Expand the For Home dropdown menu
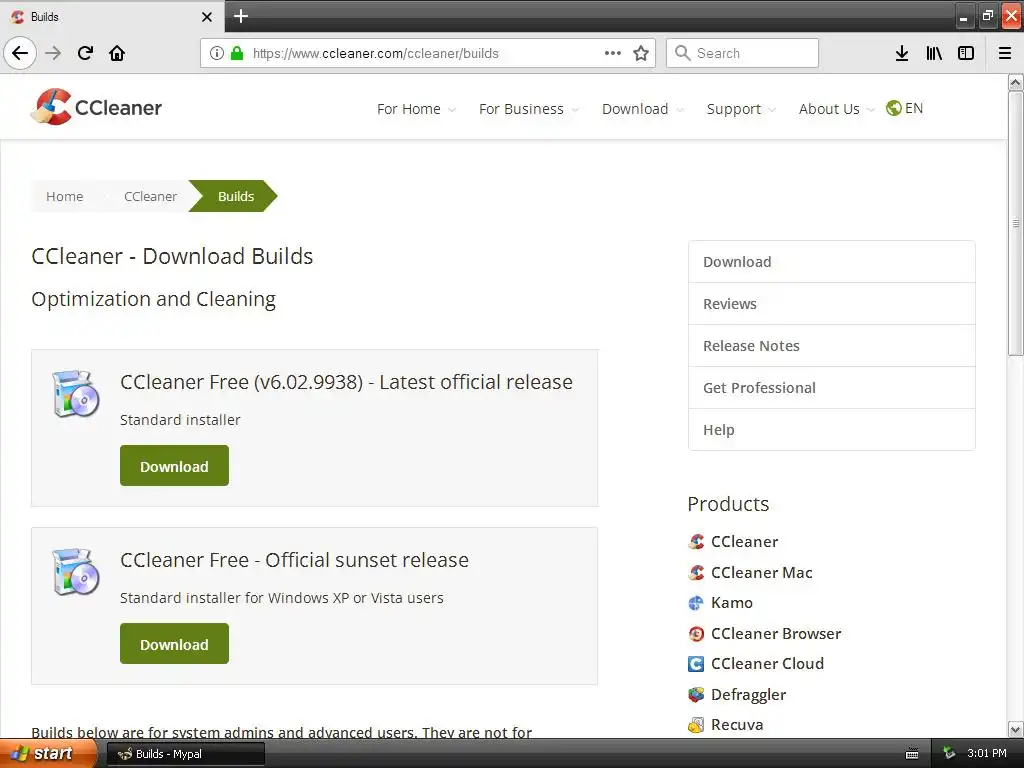Viewport: 1024px width, 768px height. [x=416, y=109]
